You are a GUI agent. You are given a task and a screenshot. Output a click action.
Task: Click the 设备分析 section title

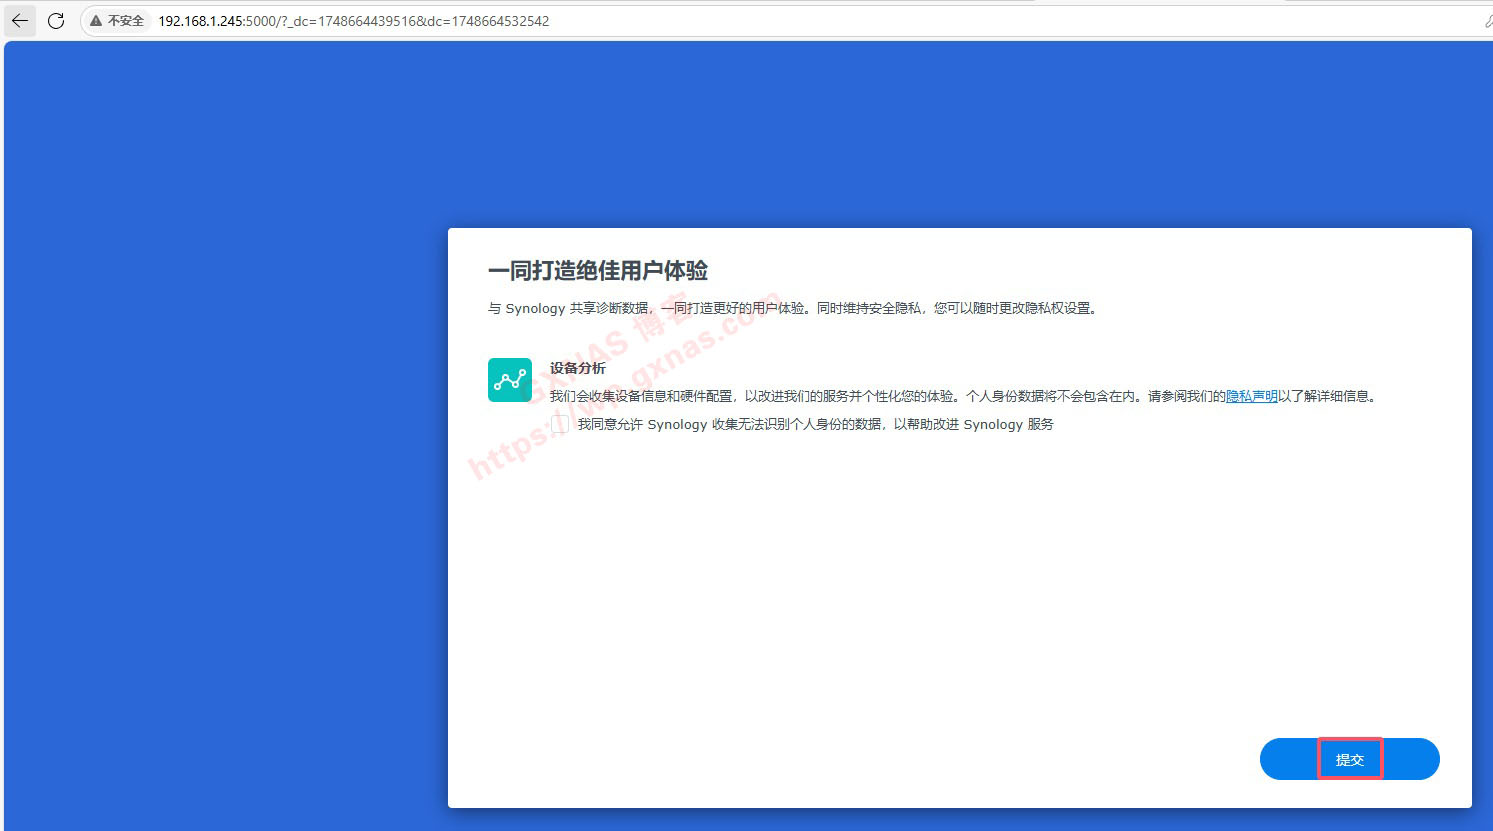[577, 368]
